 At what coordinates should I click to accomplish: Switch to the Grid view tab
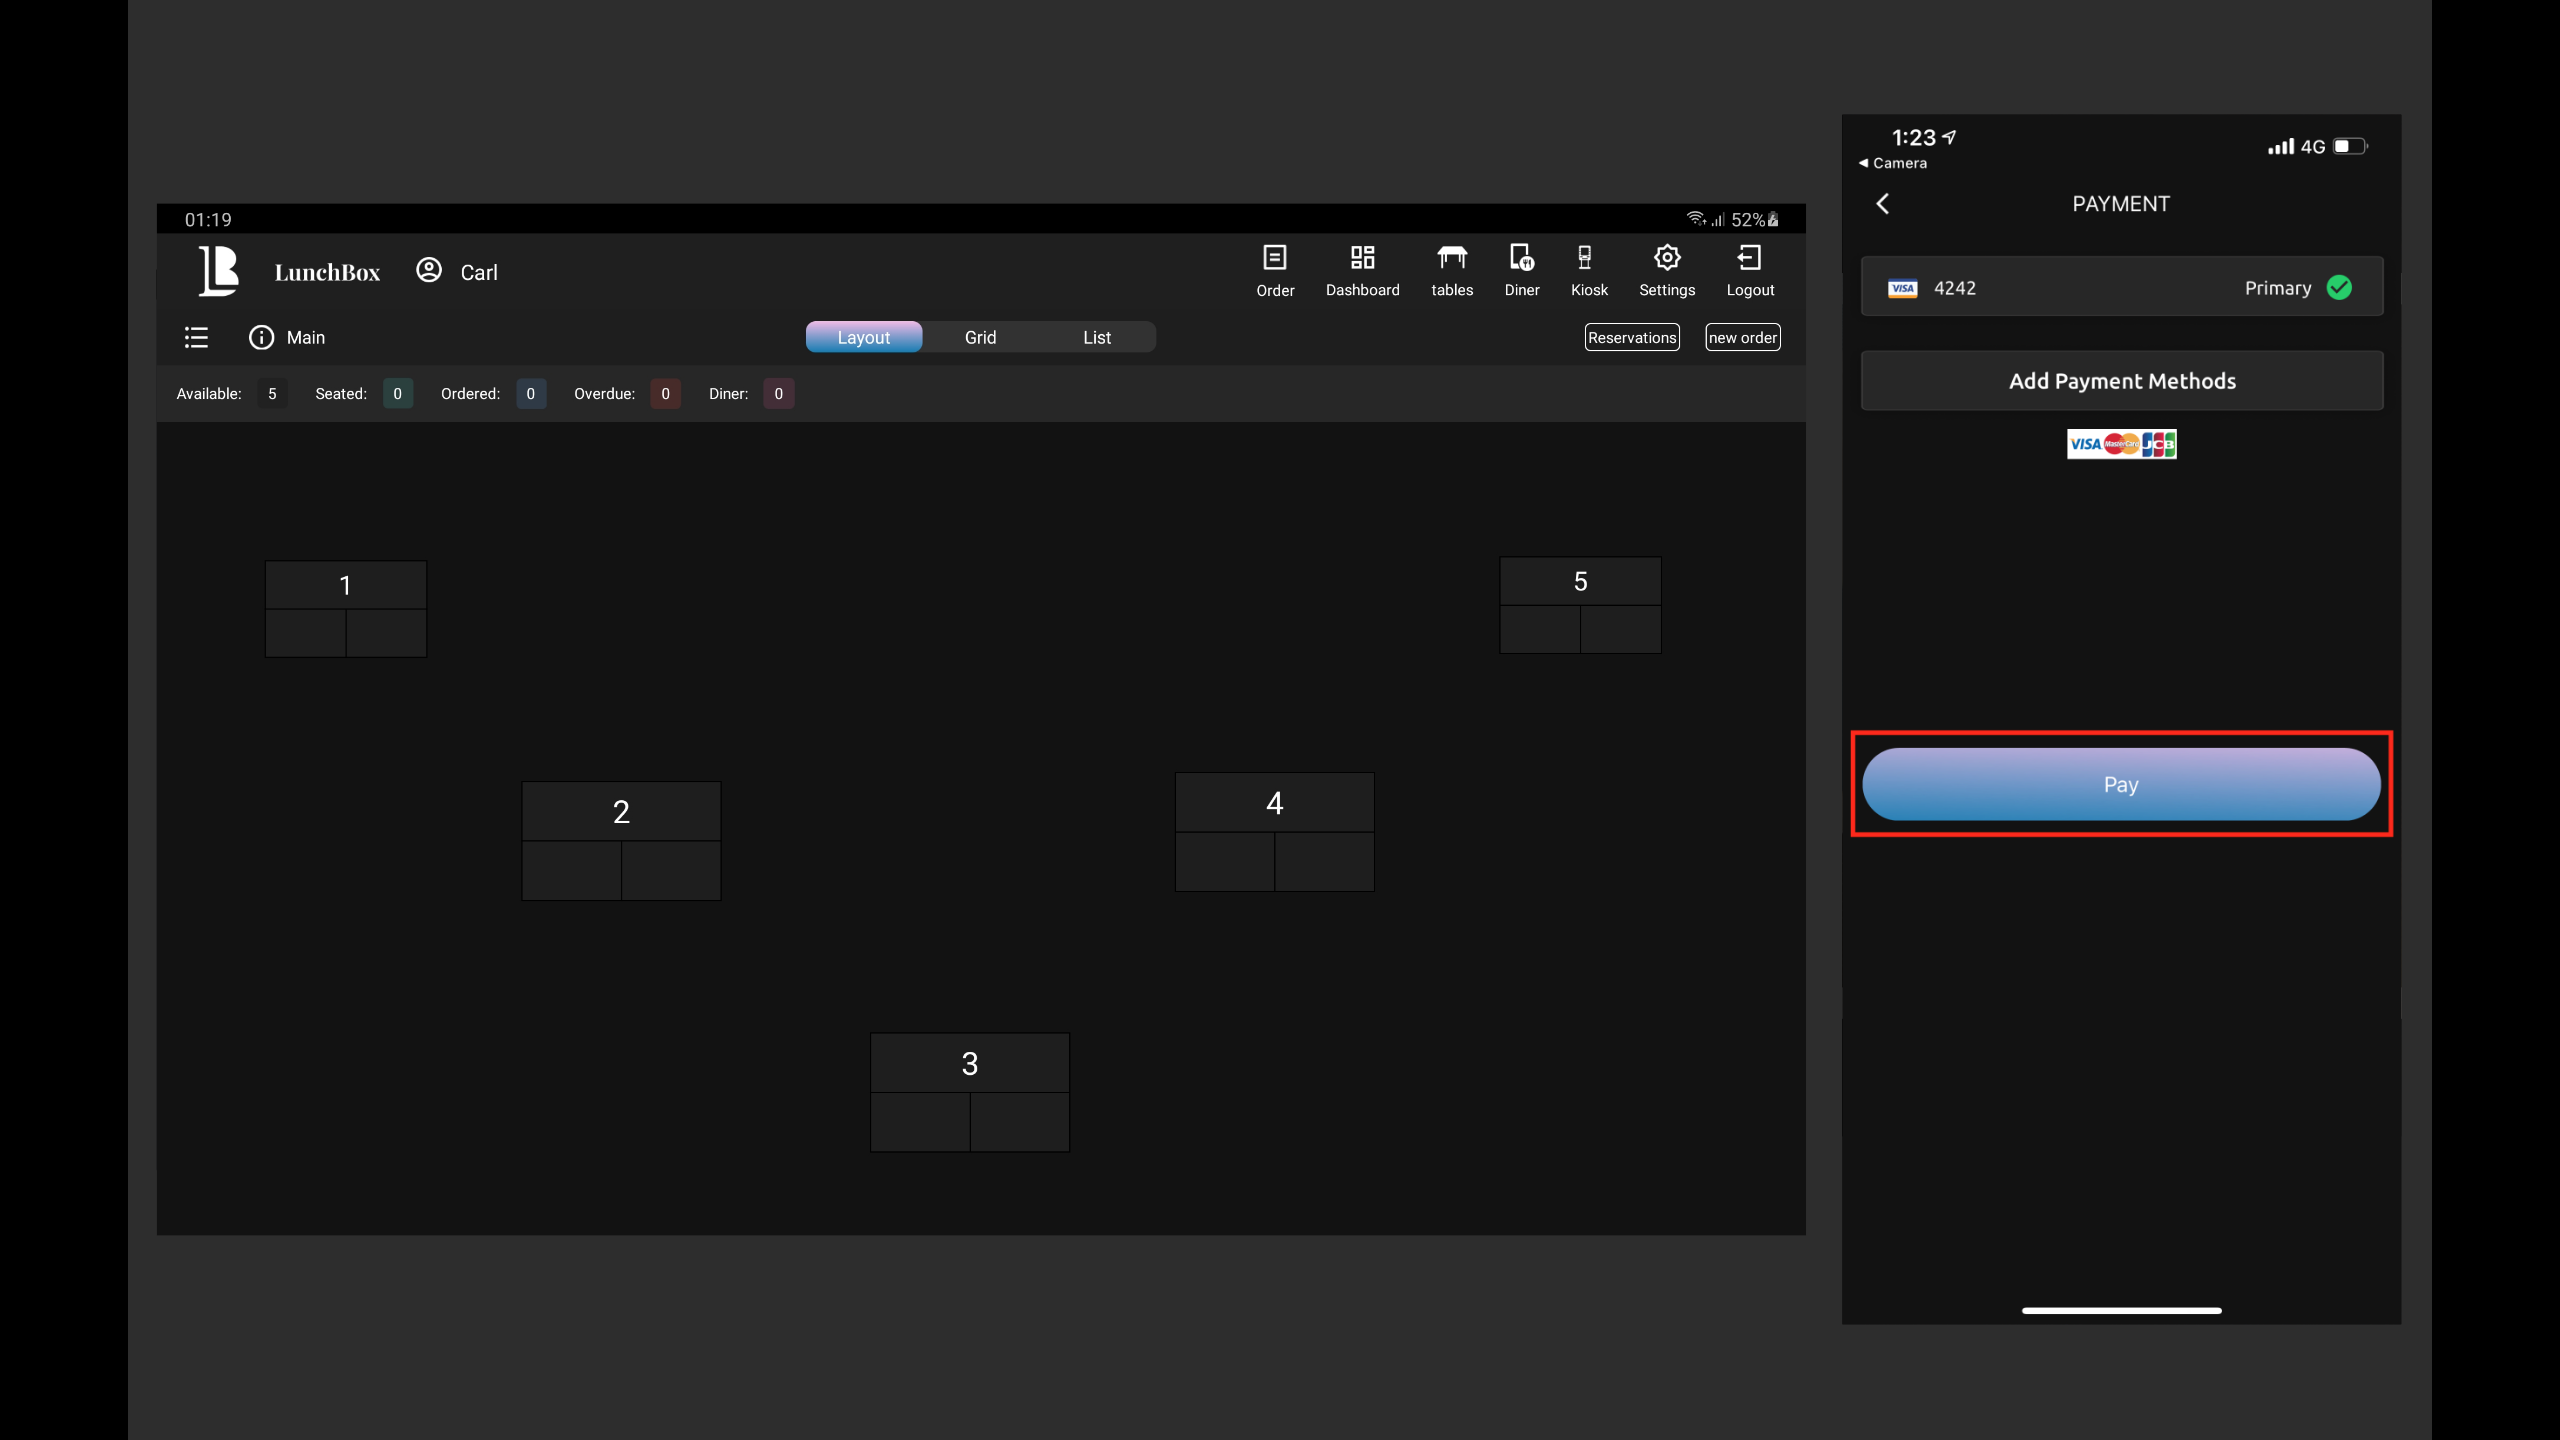980,338
